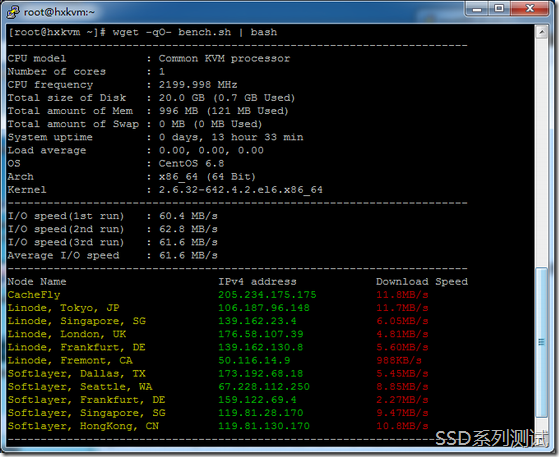Click IP address 106.187.96.148
The width and height of the screenshot is (559, 457).
264,308
